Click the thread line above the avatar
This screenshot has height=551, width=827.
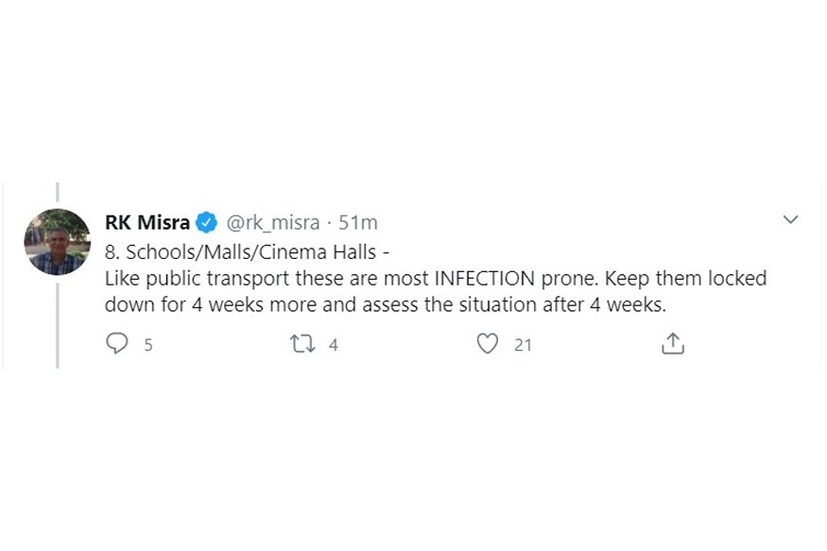[x=57, y=194]
